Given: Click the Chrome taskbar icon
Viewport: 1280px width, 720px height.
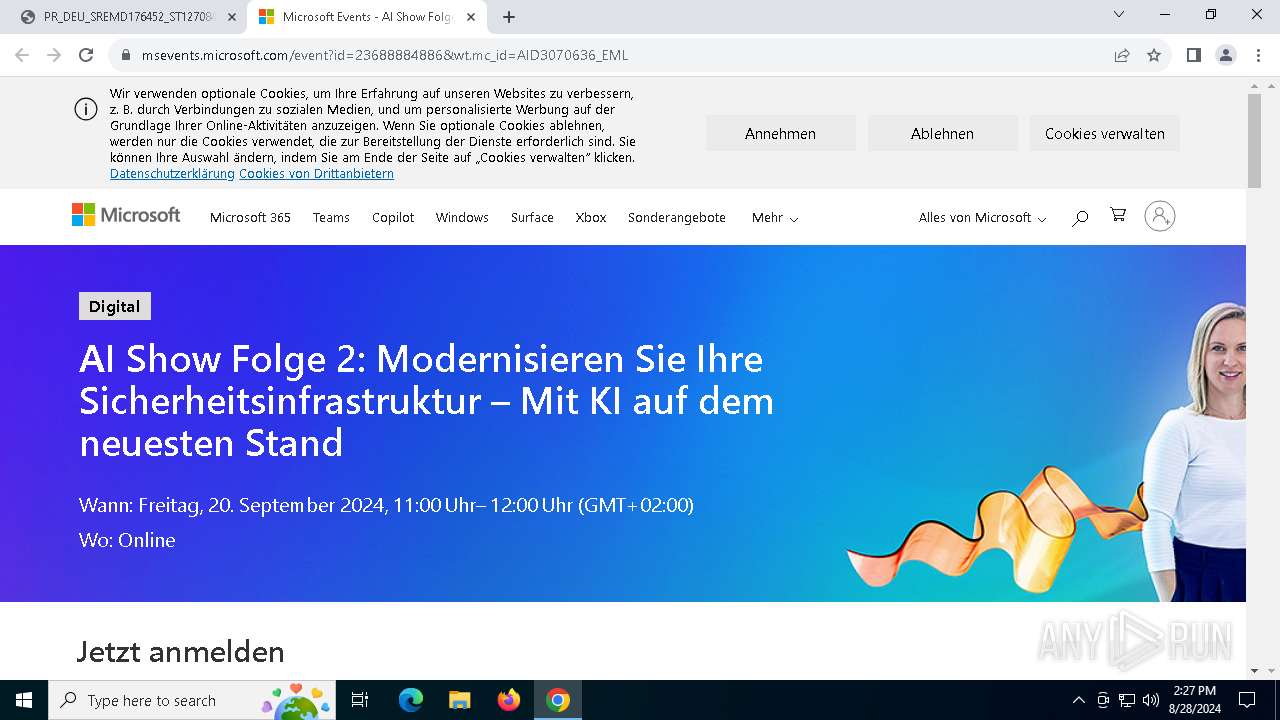Looking at the screenshot, I should coord(558,700).
